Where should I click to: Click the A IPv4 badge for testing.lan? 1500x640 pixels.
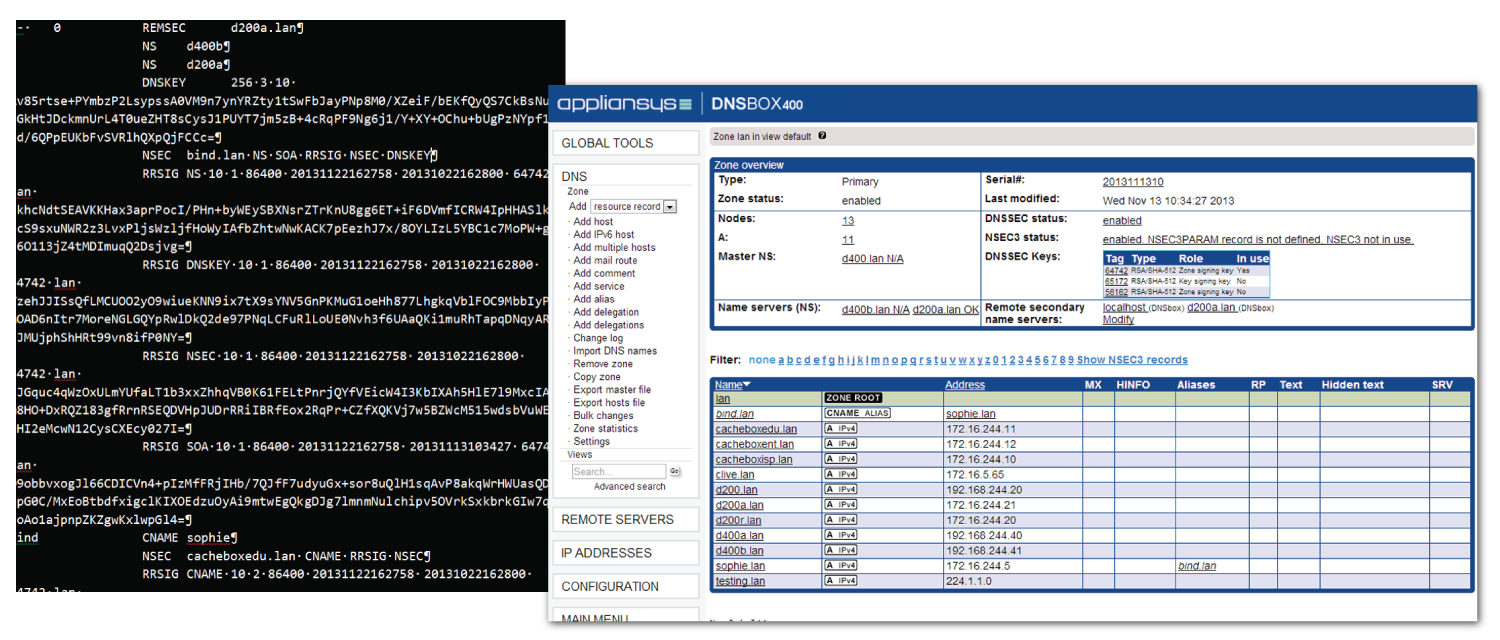[x=841, y=581]
